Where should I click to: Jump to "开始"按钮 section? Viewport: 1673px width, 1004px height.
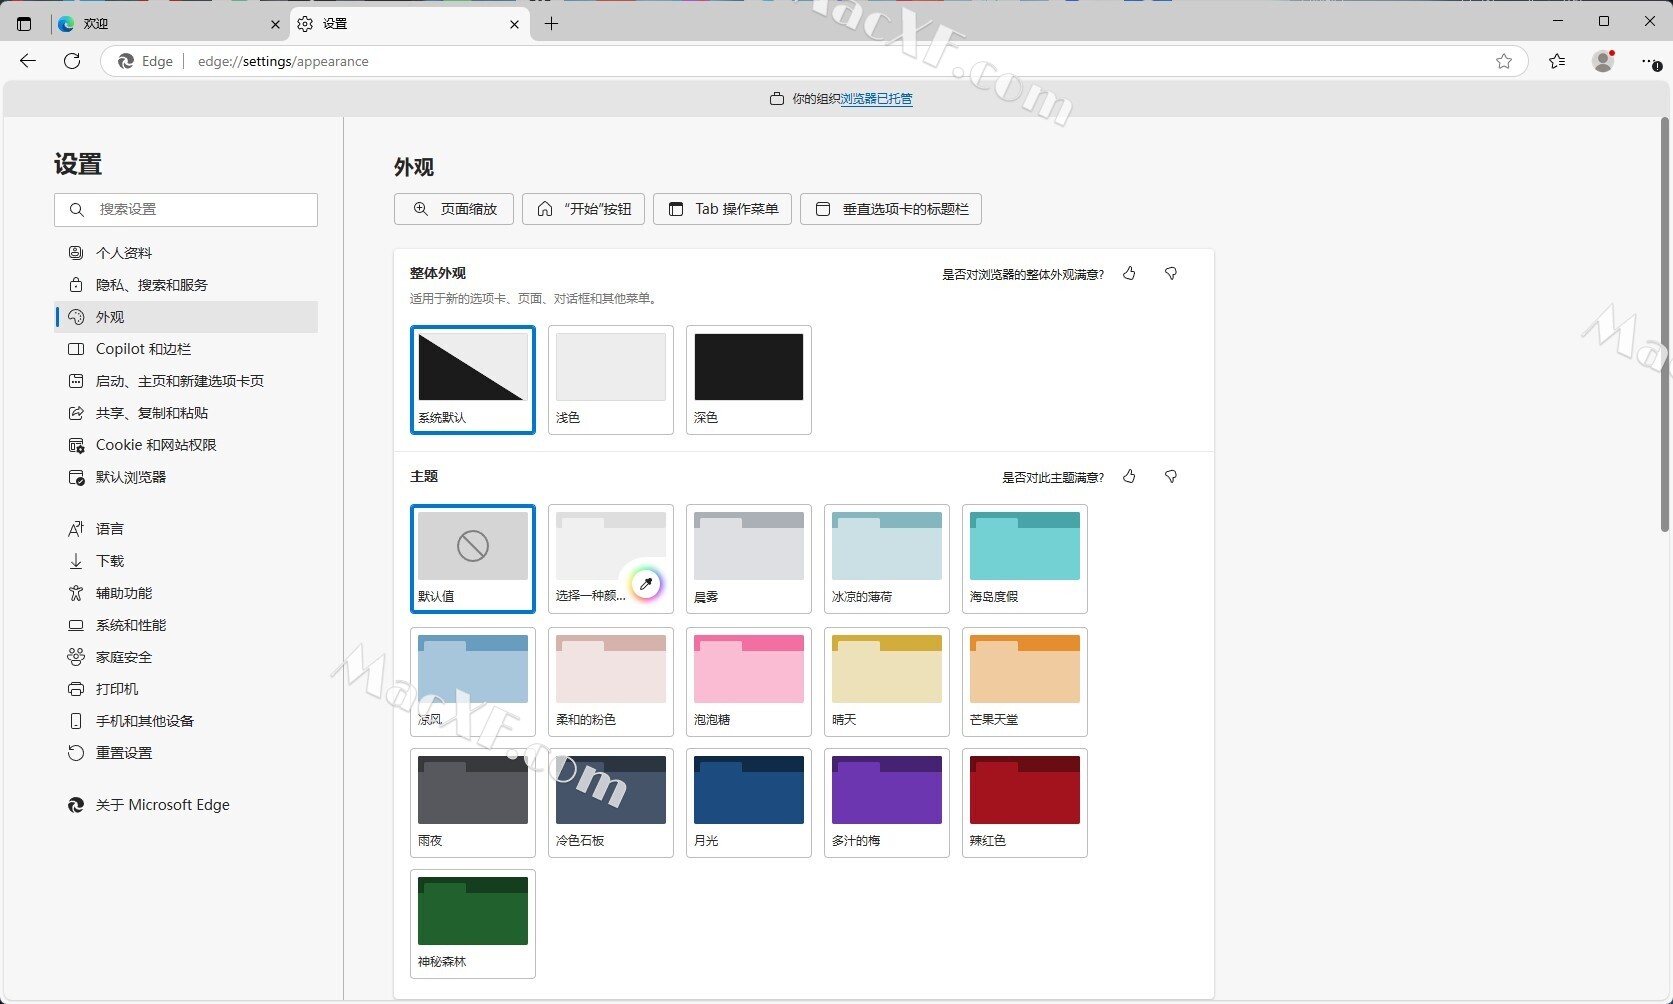pyautogui.click(x=583, y=209)
